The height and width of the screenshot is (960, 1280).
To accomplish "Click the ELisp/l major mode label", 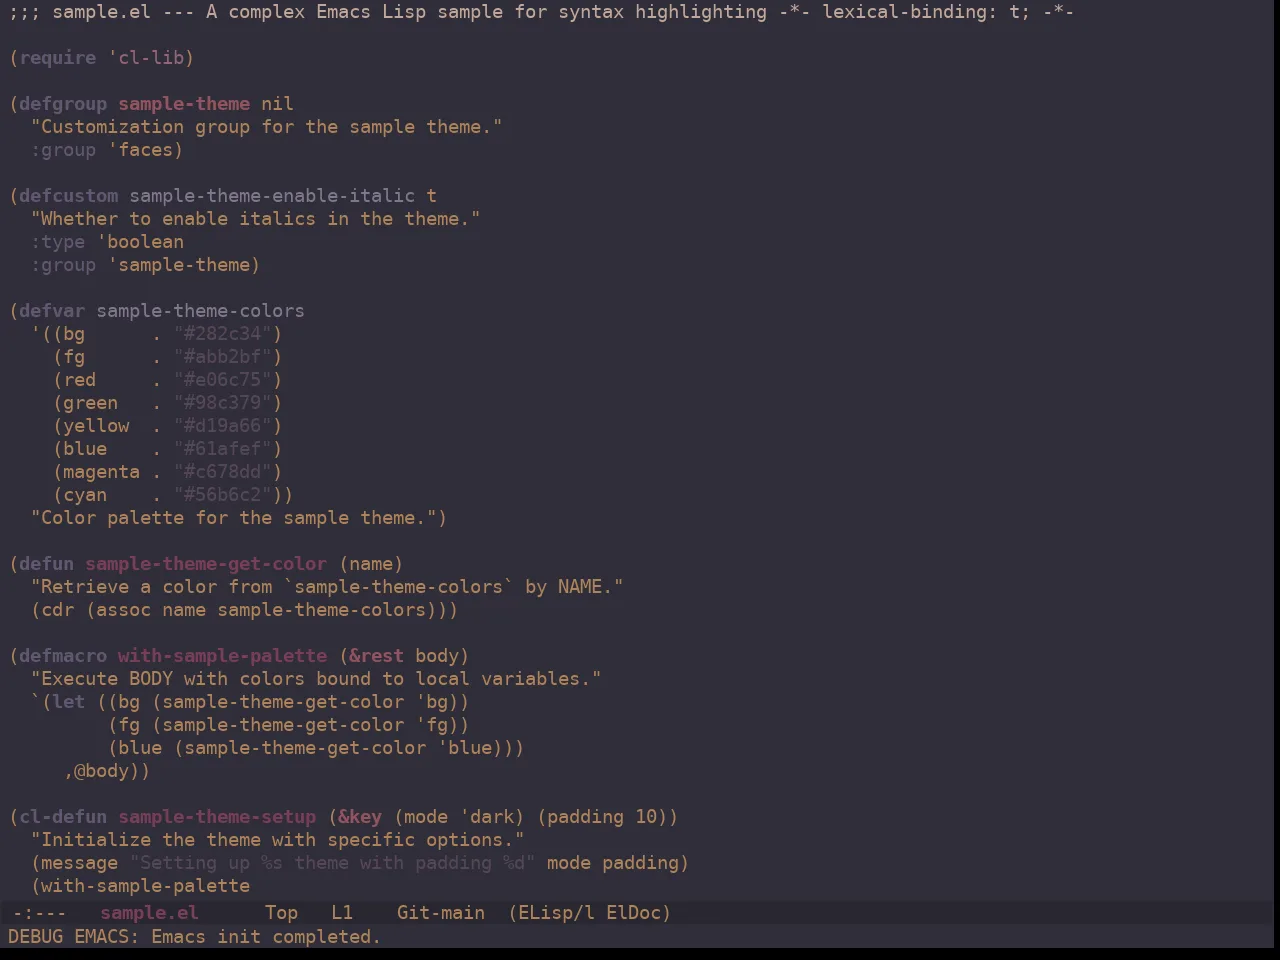I will (556, 913).
